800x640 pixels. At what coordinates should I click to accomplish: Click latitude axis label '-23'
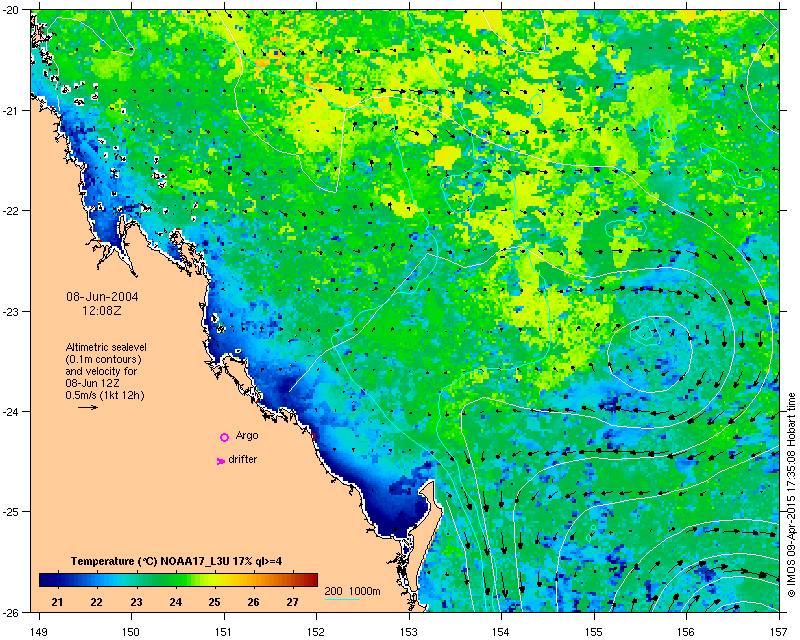pos(11,311)
